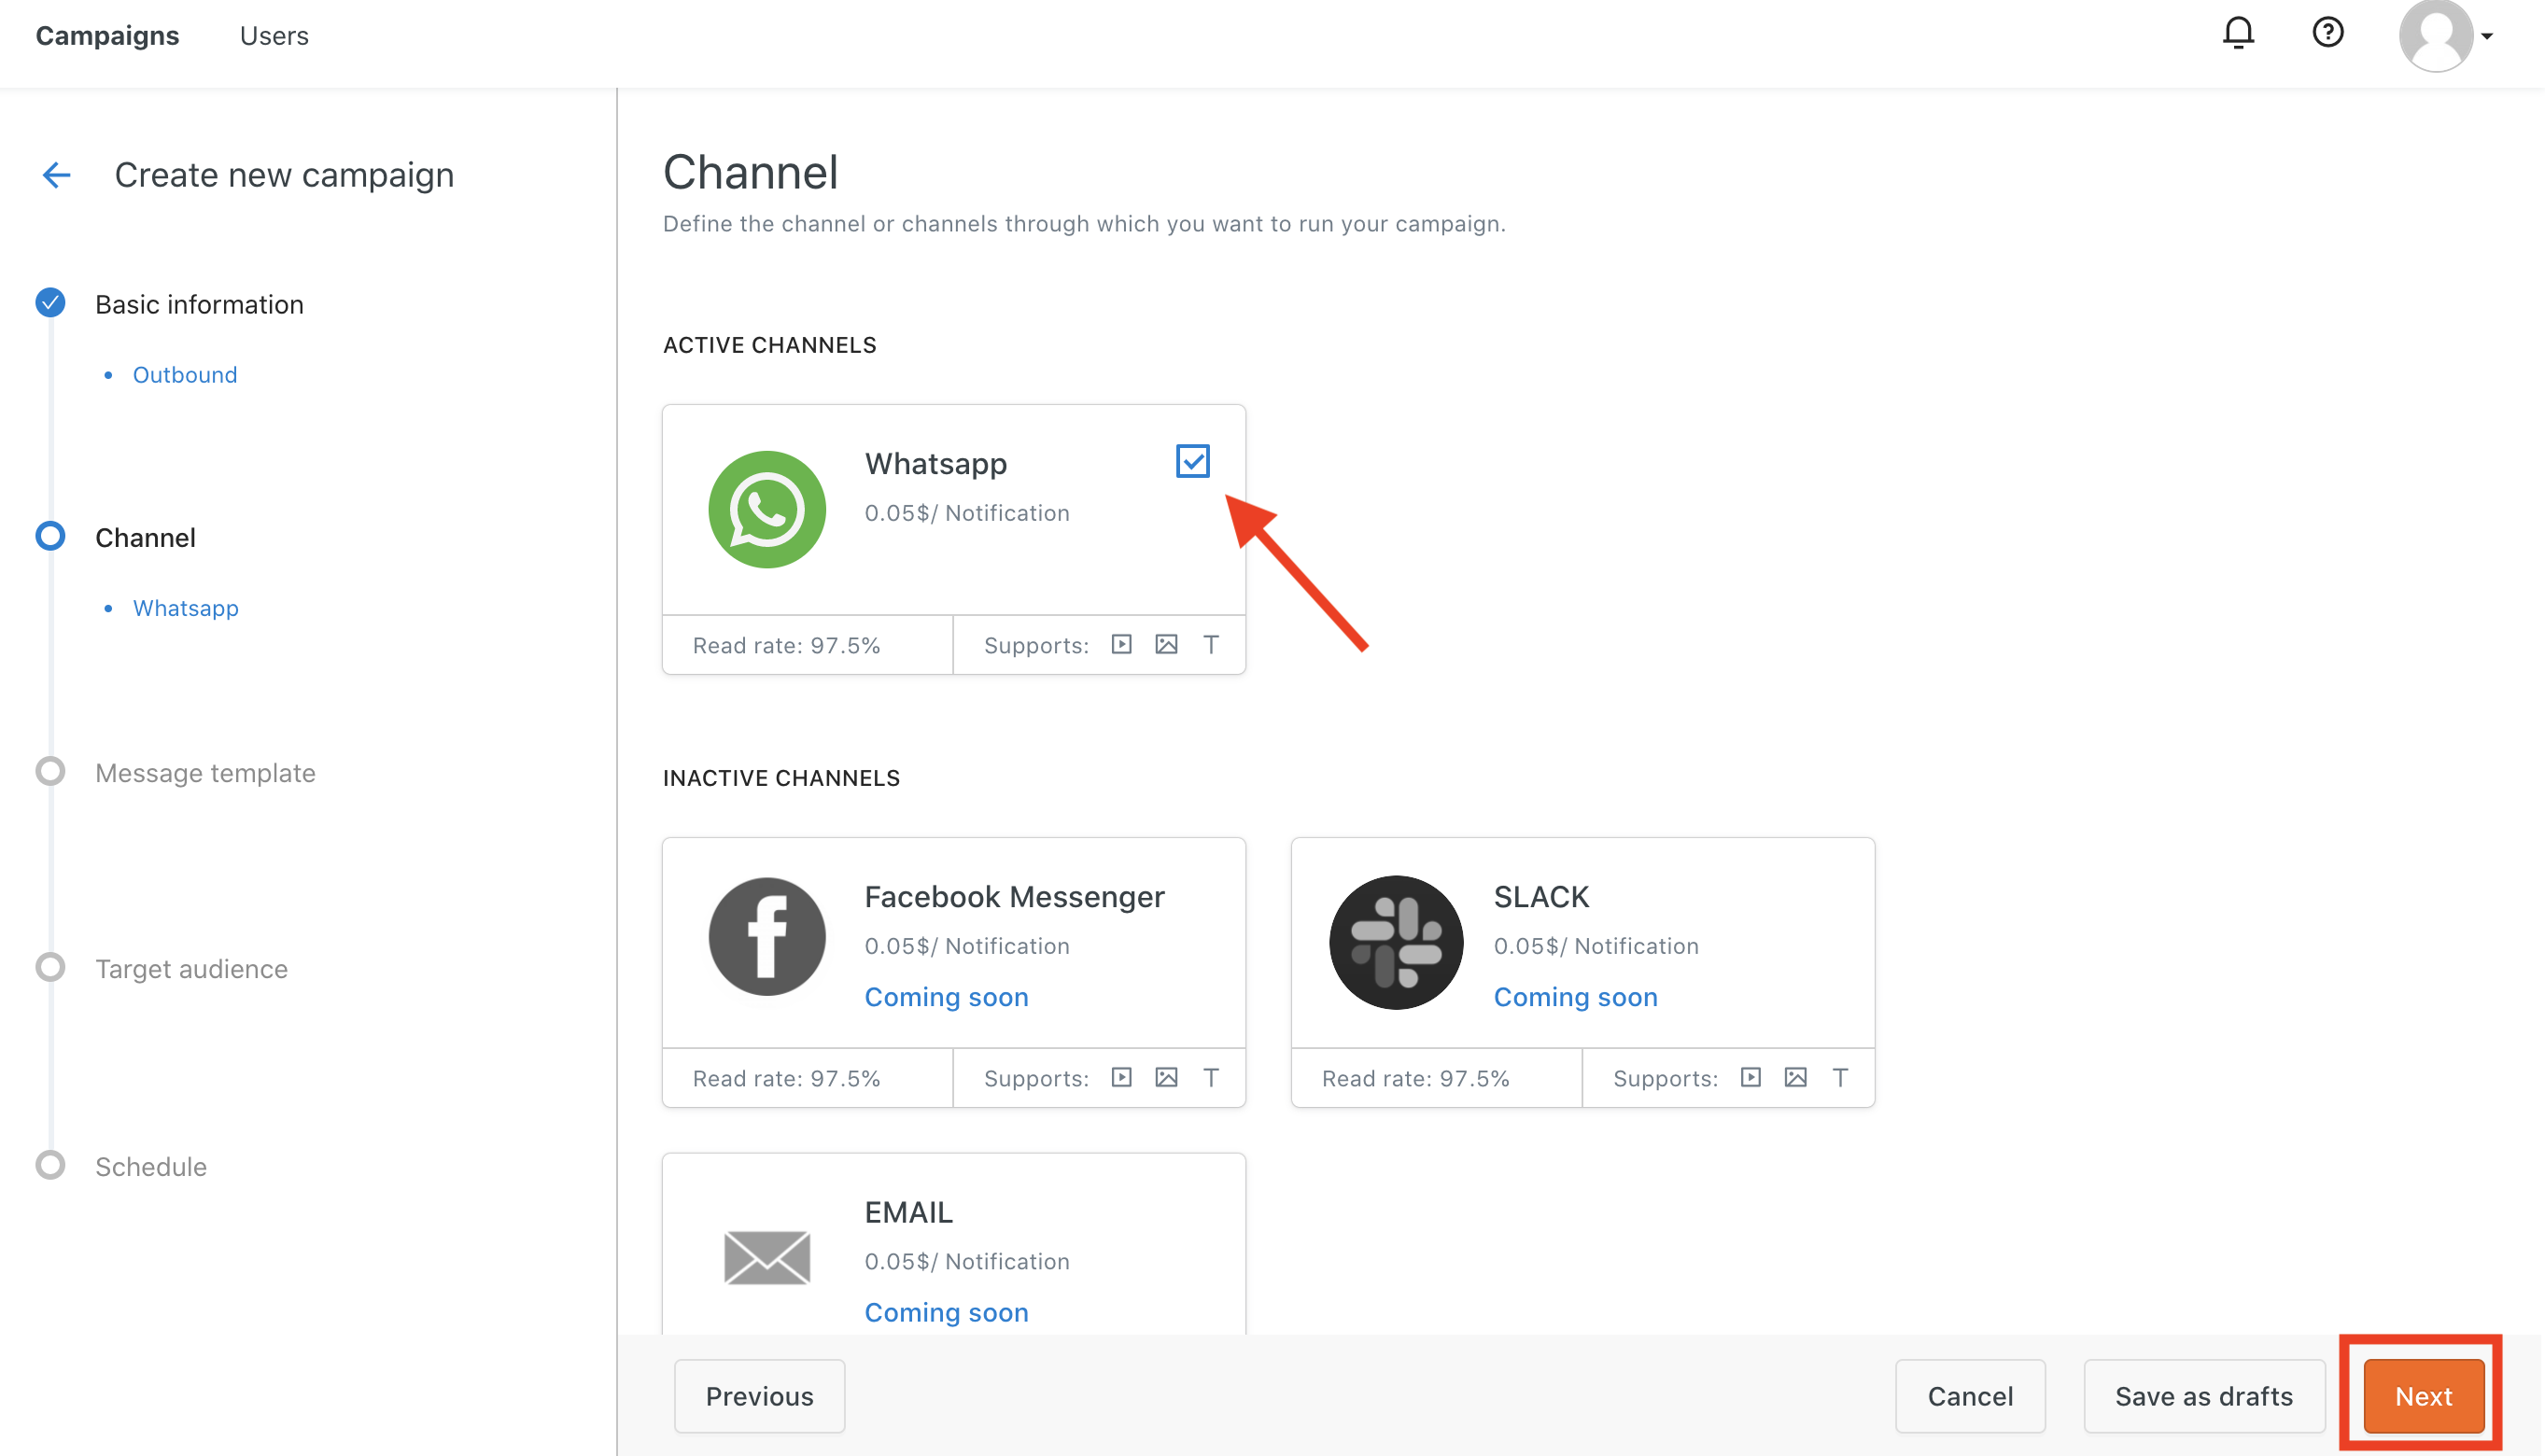Select the Schedule step
The height and width of the screenshot is (1456, 2545).
151,1167
